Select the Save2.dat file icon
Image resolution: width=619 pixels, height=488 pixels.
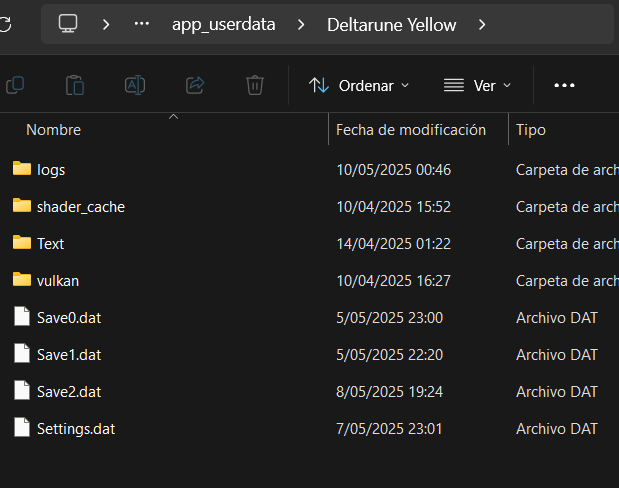pos(22,390)
